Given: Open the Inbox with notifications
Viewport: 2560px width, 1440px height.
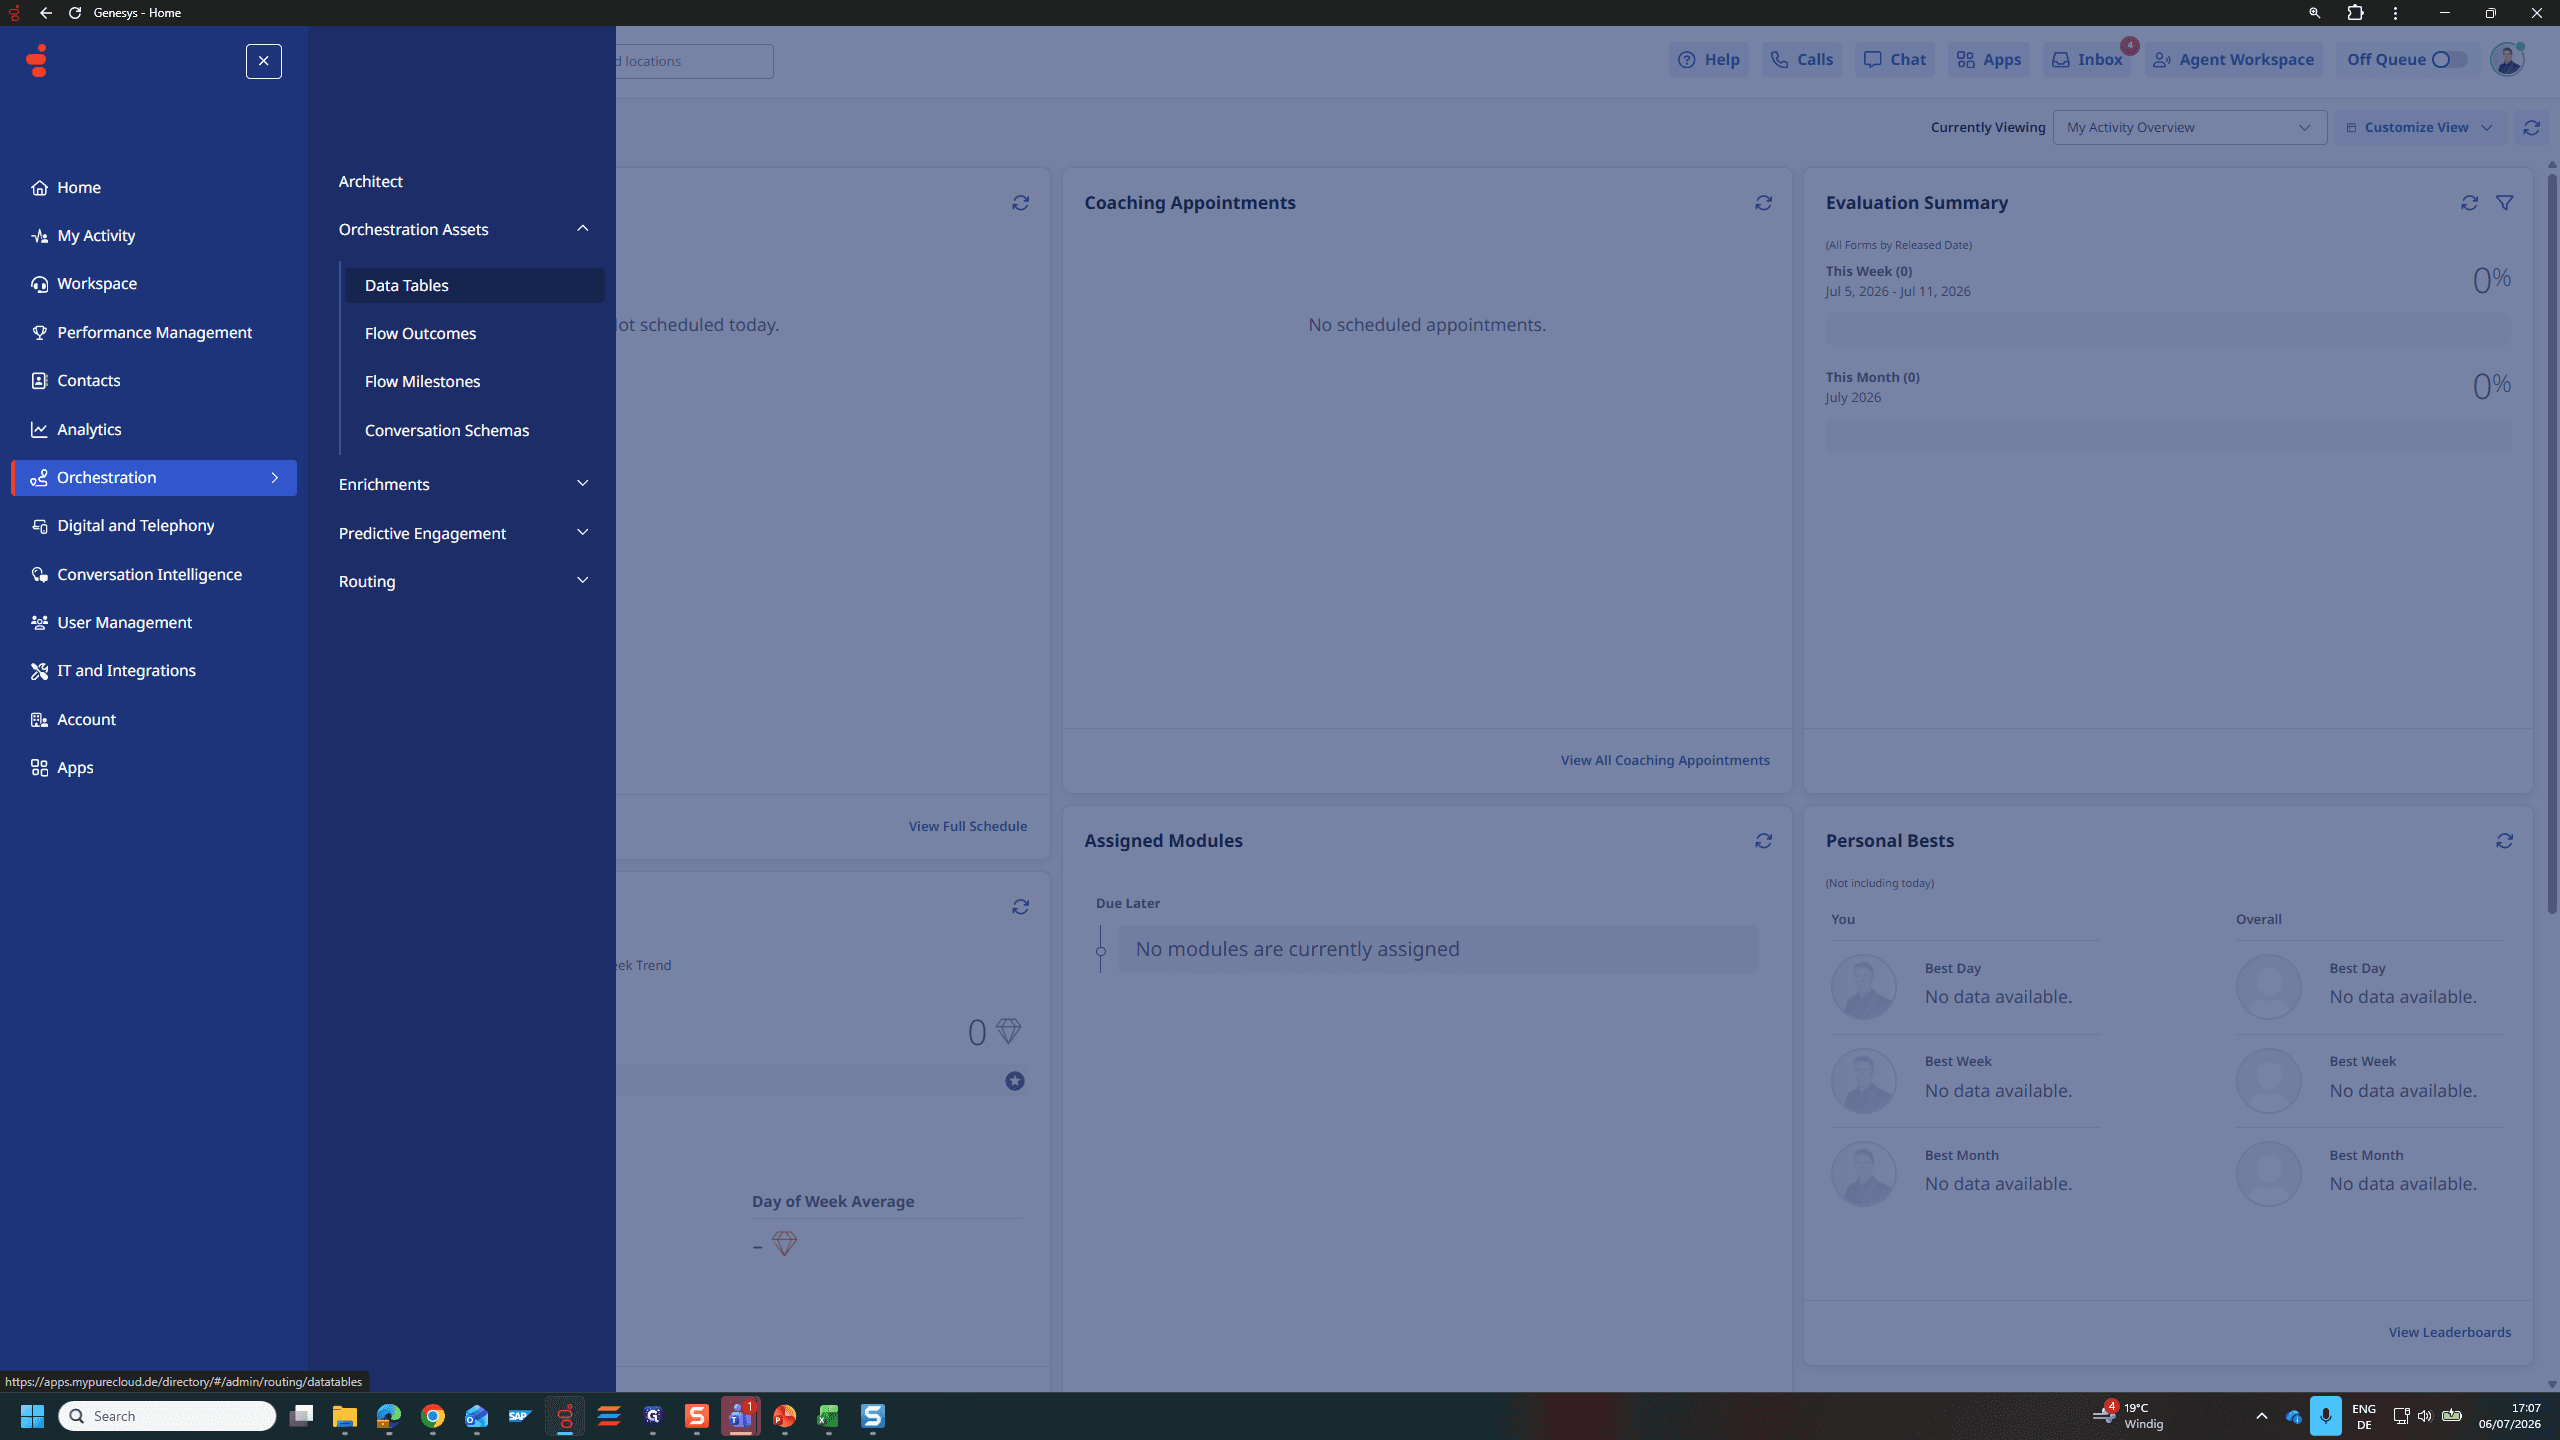Looking at the screenshot, I should pos(2086,60).
